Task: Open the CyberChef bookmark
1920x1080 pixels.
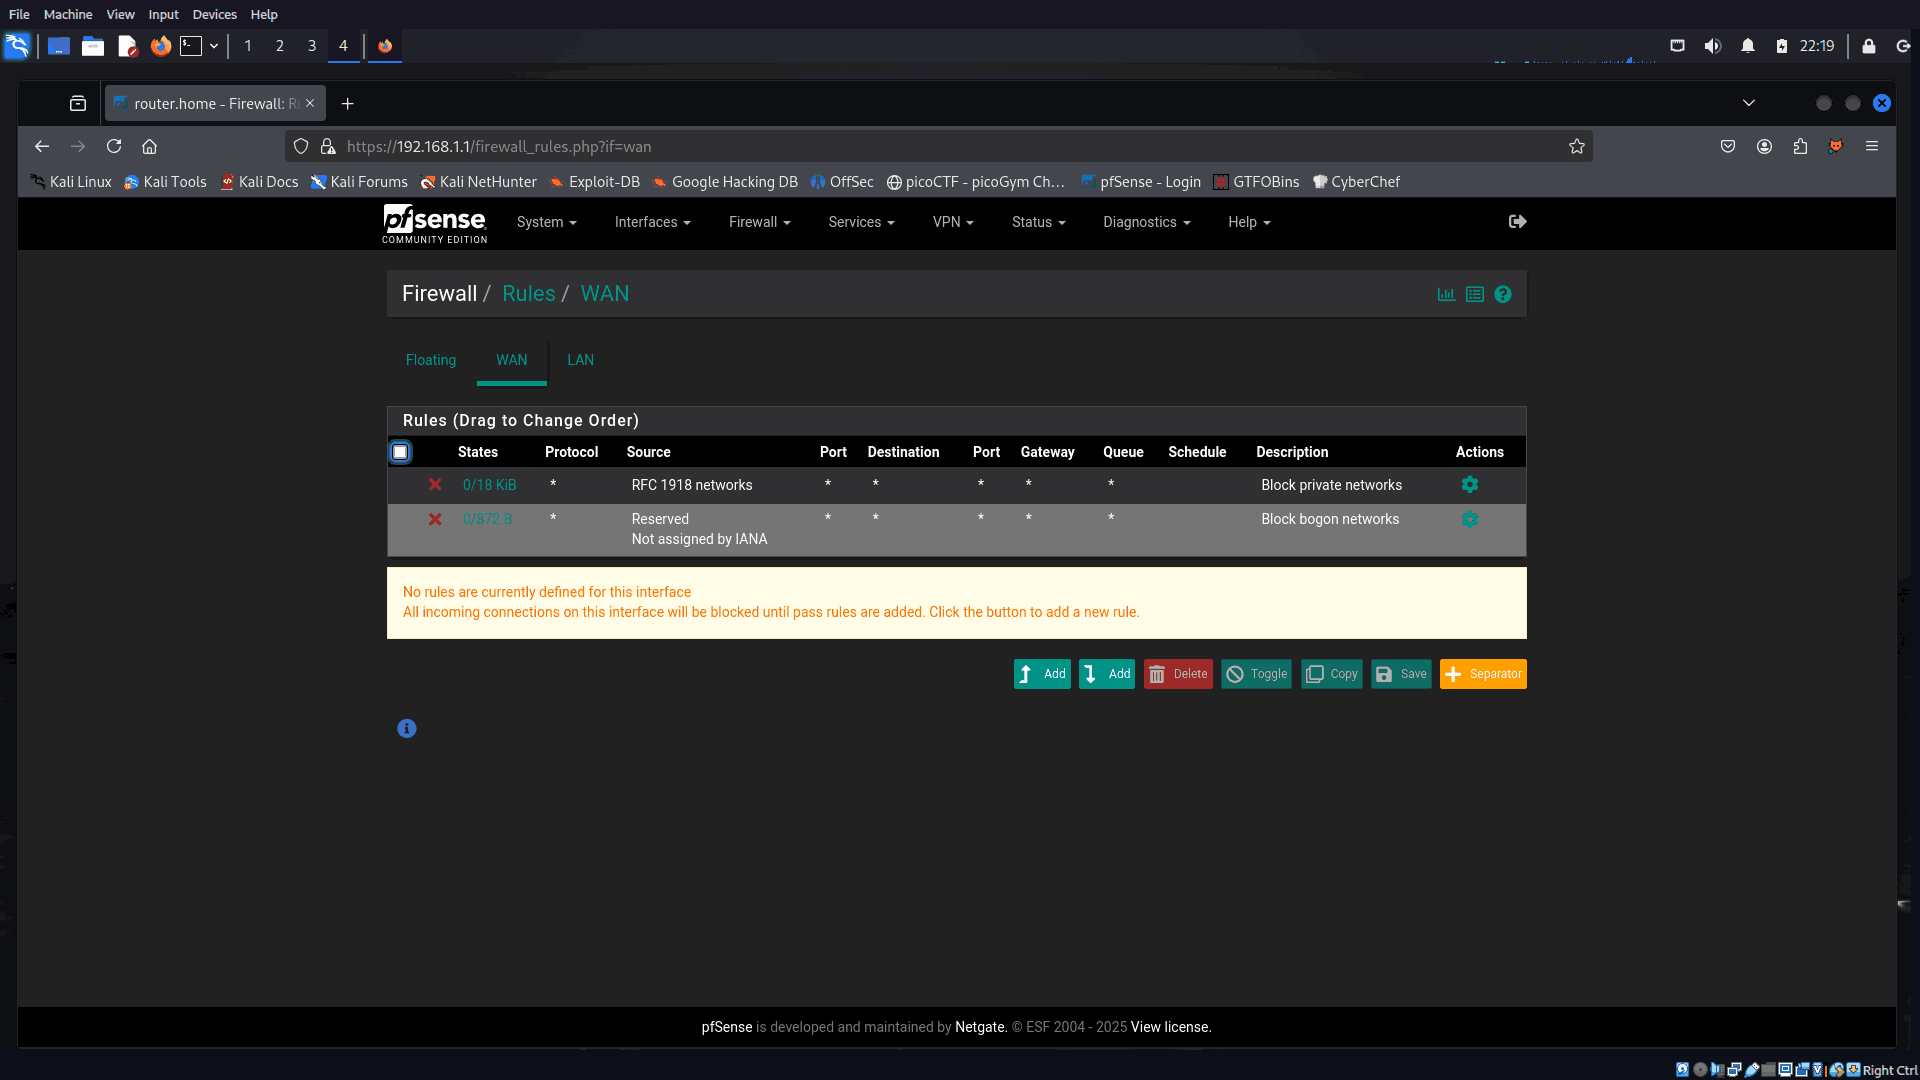Action: [1357, 182]
